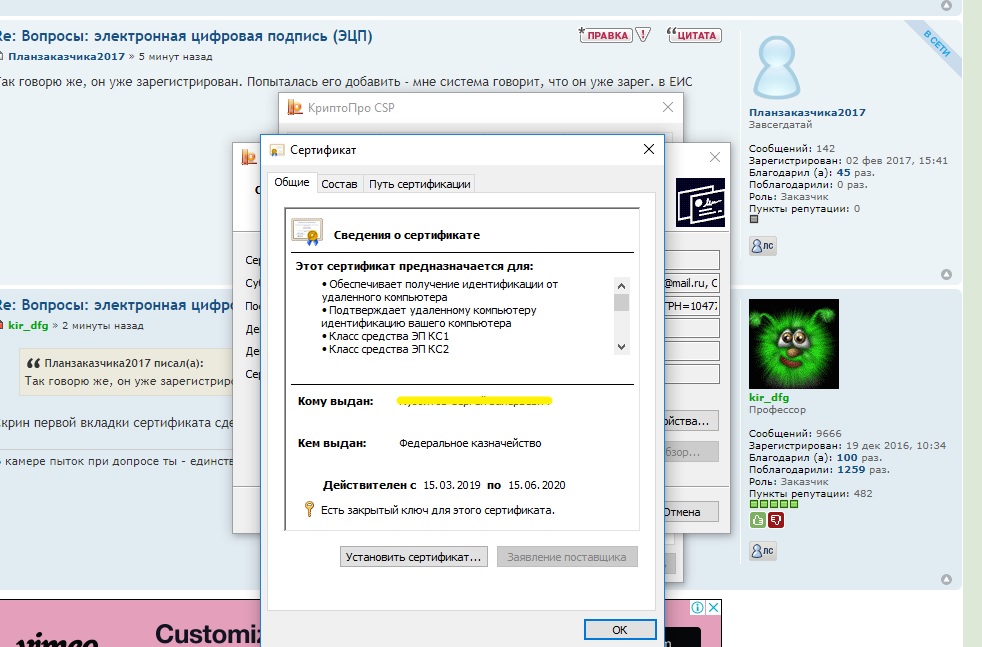Viewport: 982px width, 647px height.
Task: Click the thumbs-down reputation icon for kir_dfg
Action: pos(776,520)
